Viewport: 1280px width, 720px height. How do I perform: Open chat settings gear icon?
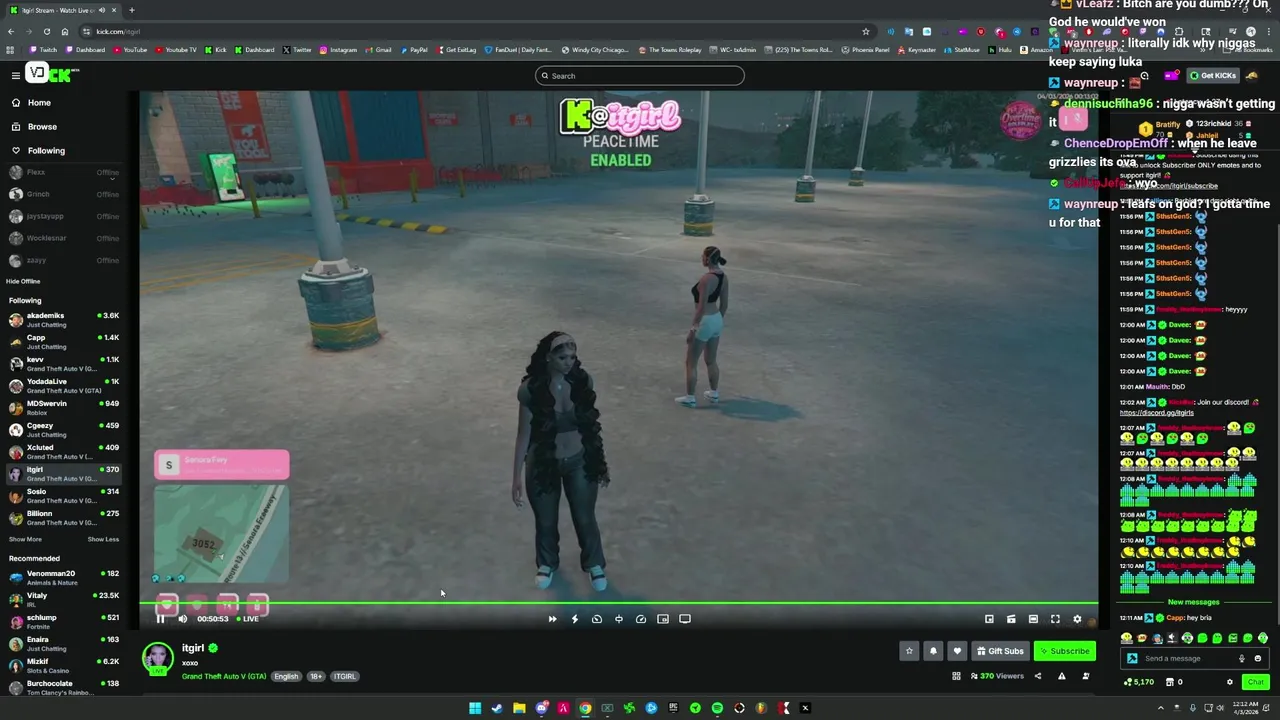tap(1230, 682)
